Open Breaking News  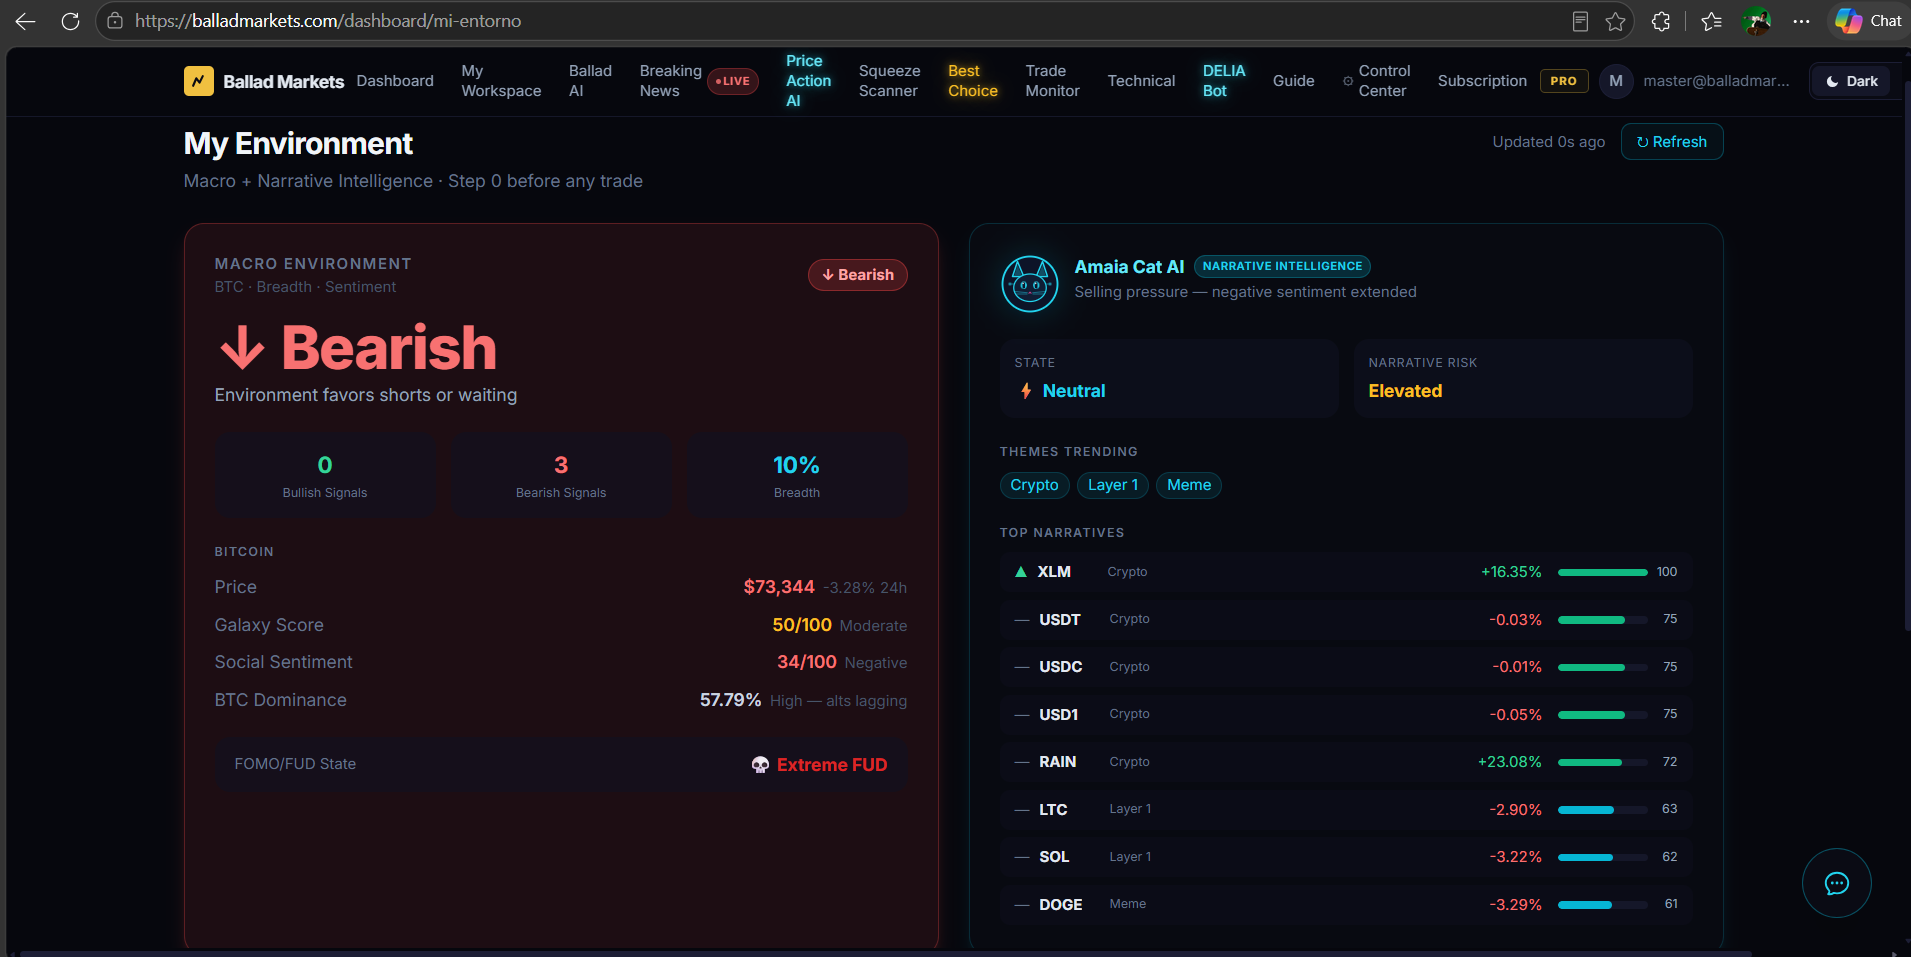(x=671, y=81)
